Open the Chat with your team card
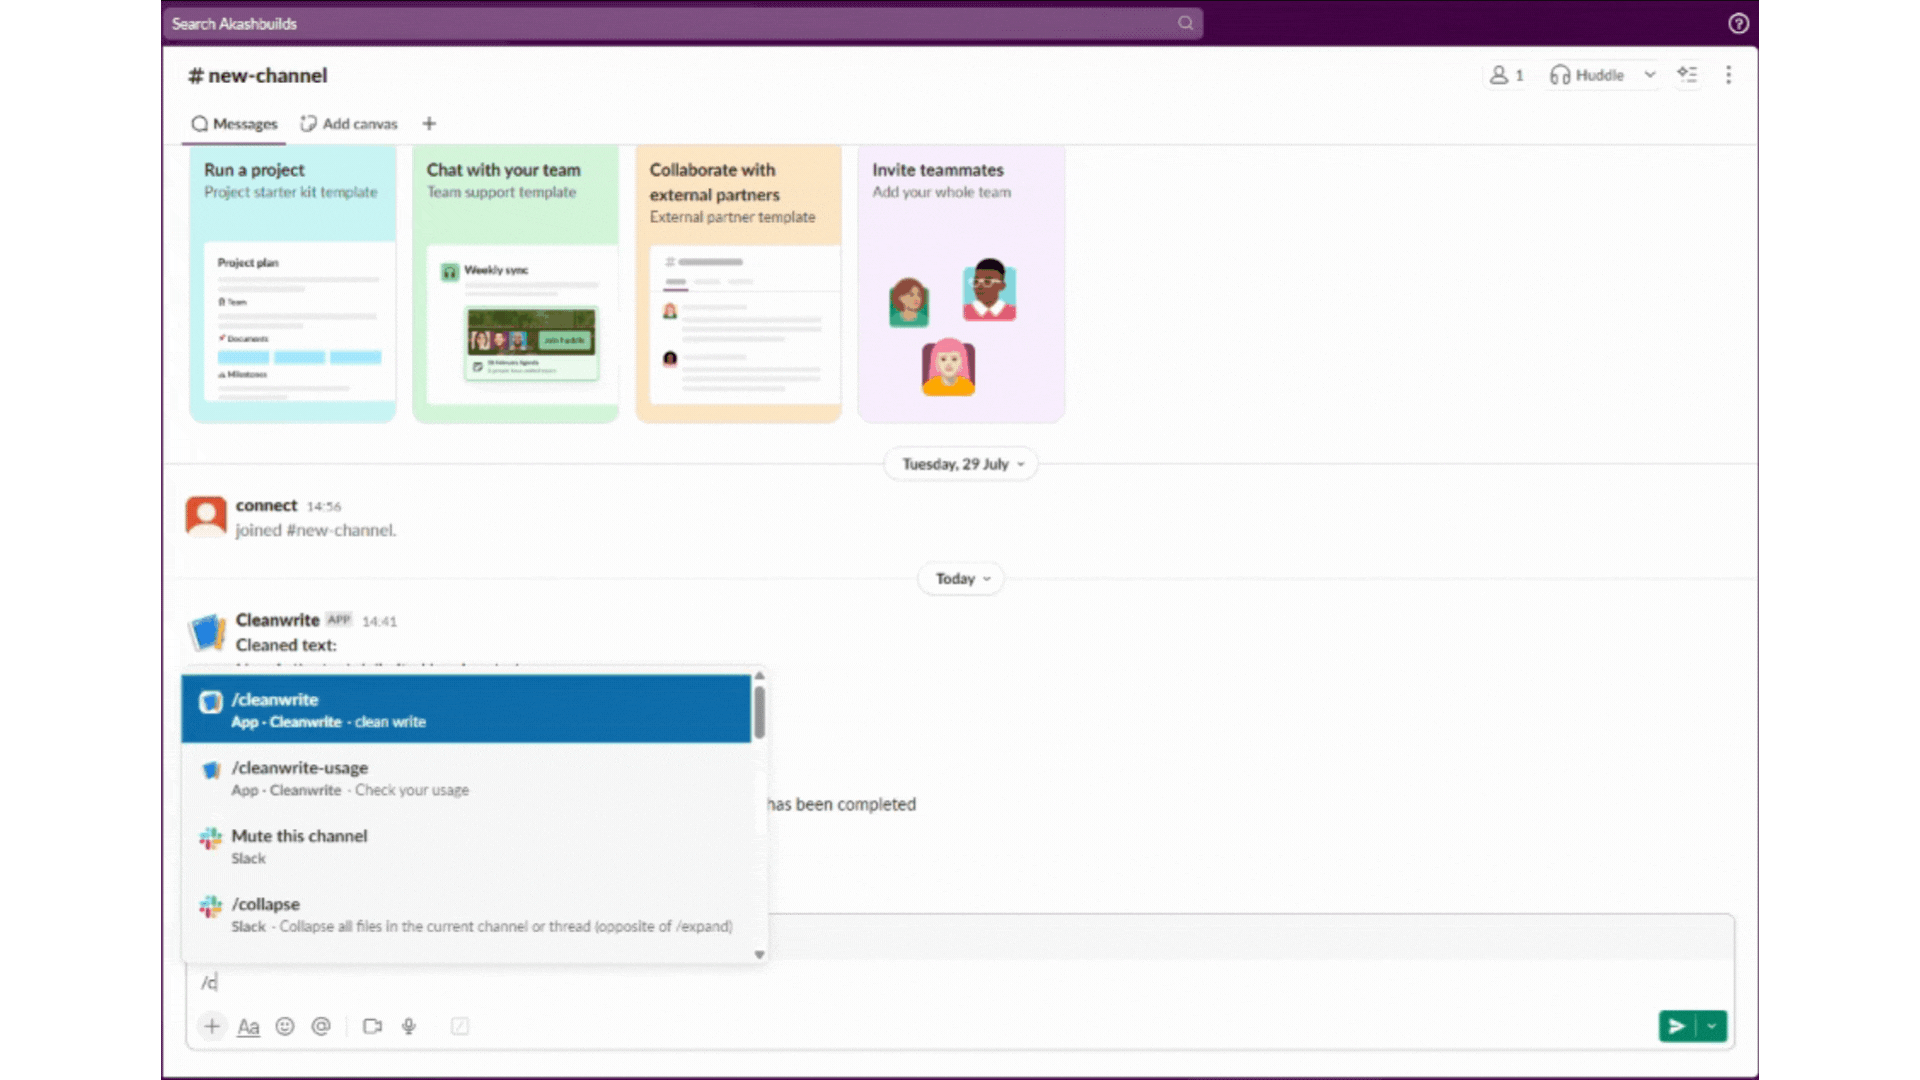1920x1080 pixels. click(516, 284)
